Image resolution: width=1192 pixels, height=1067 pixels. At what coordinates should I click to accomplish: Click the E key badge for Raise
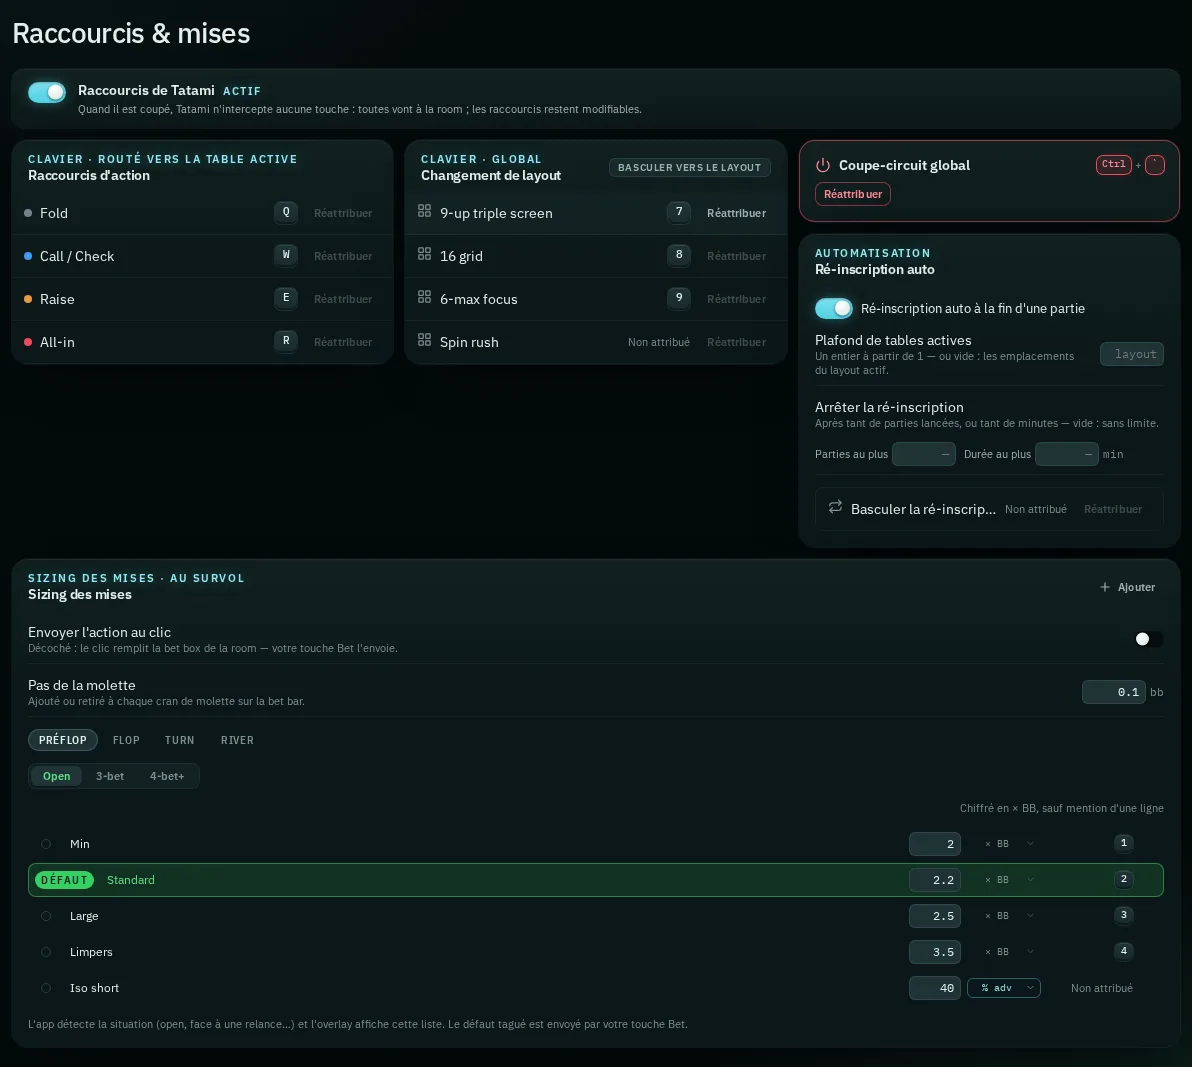click(286, 298)
